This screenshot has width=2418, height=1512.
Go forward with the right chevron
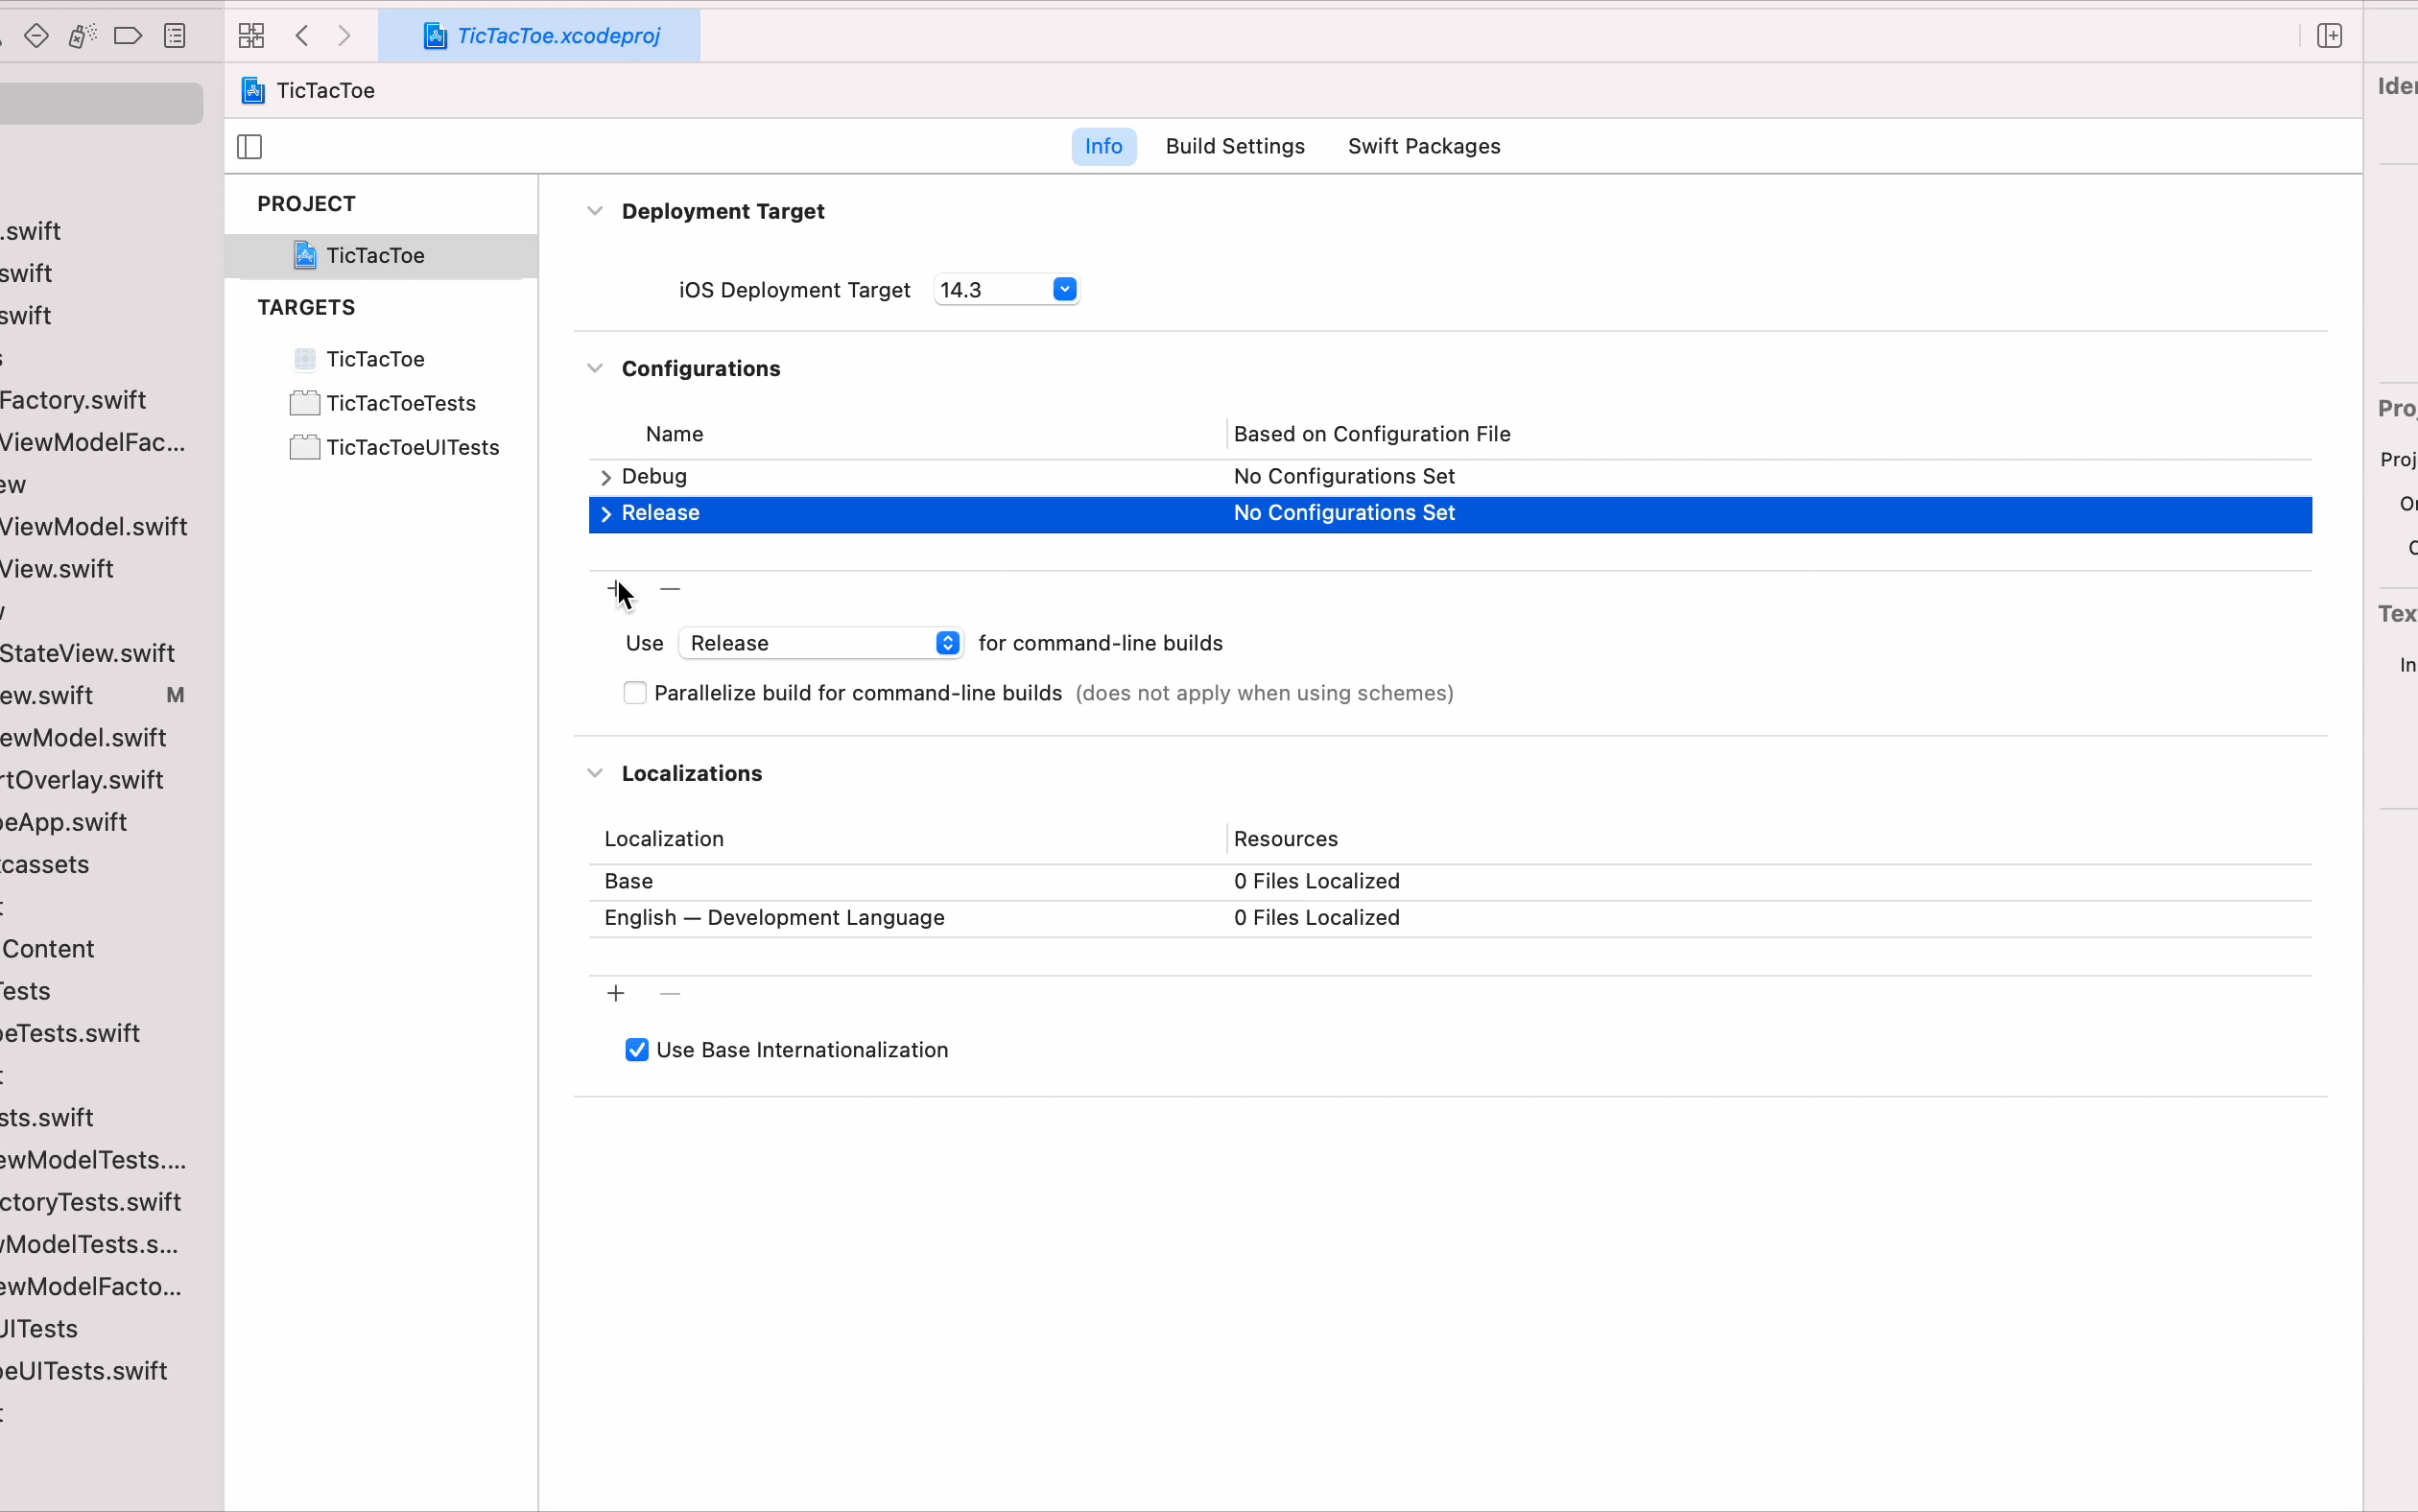tap(344, 36)
